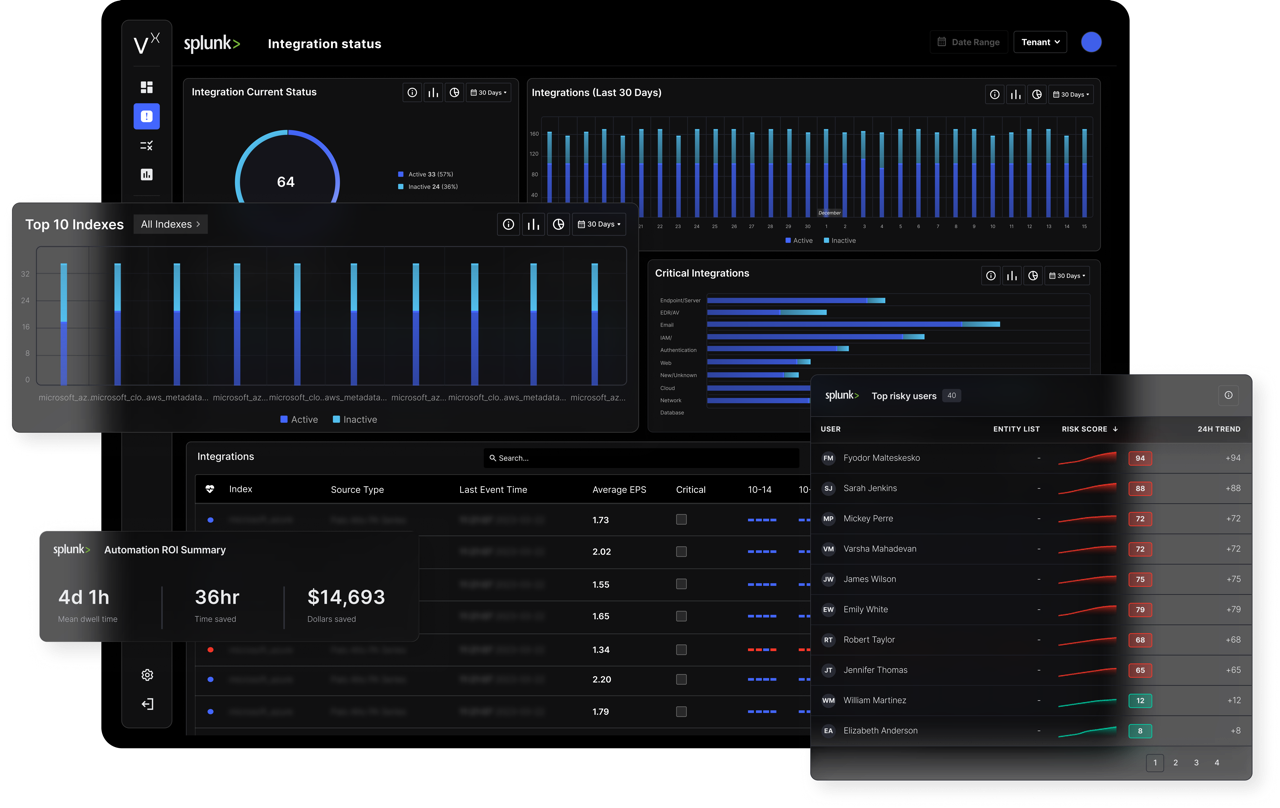Check Critical box for 1.79 EPS row
The width and height of the screenshot is (1280, 808).
(681, 712)
